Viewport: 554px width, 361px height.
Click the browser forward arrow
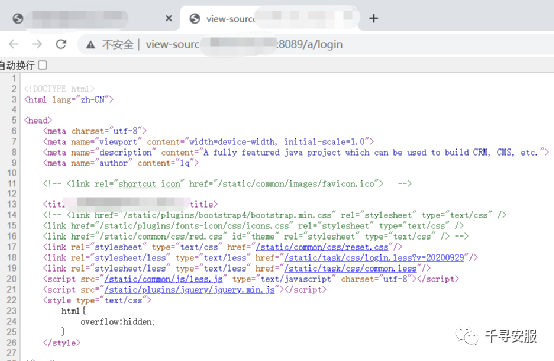click(37, 44)
